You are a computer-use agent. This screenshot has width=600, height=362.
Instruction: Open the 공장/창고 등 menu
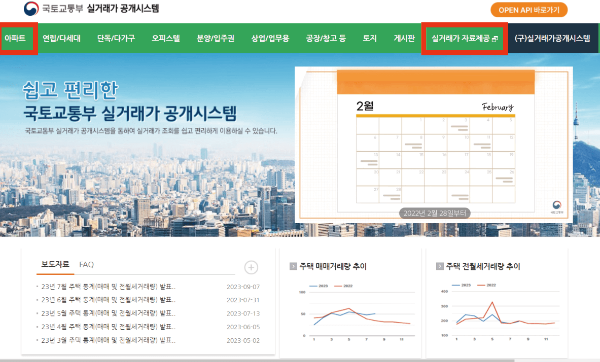pyautogui.click(x=326, y=38)
